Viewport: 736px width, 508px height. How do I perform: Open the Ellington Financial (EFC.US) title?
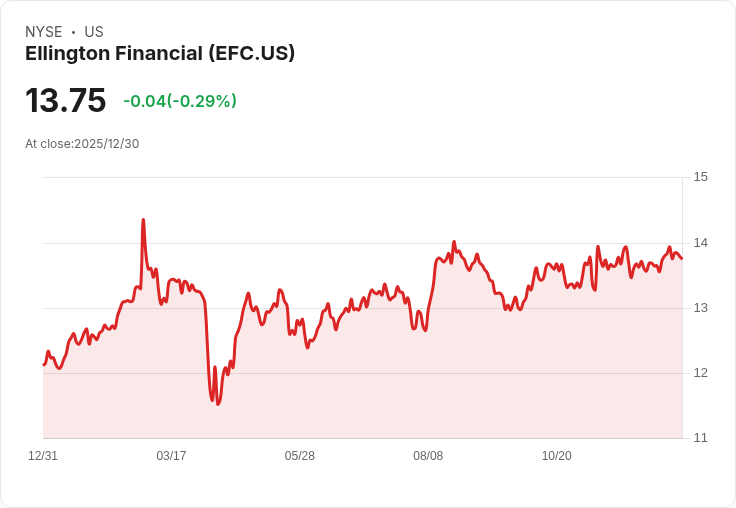click(x=160, y=53)
